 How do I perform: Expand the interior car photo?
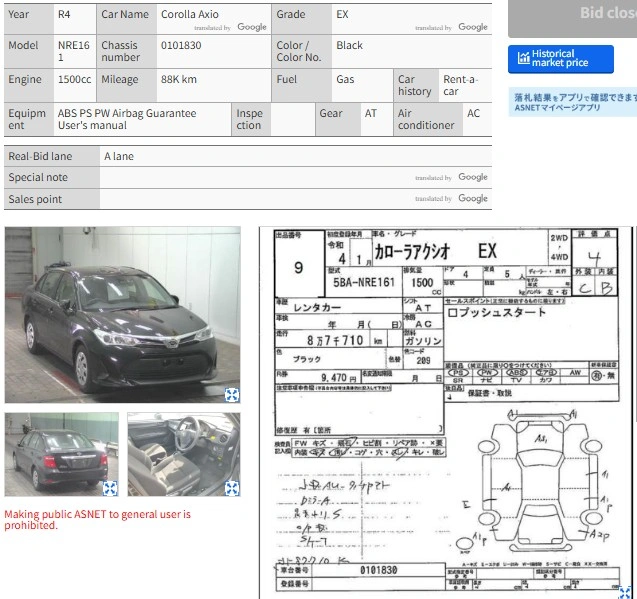[232, 488]
